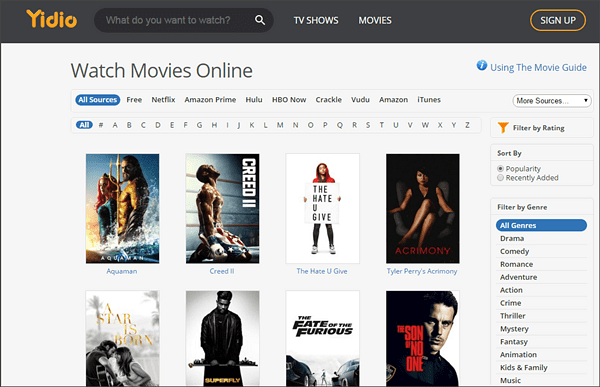Filter titles by letter A
The image size is (600, 387).
click(x=115, y=125)
